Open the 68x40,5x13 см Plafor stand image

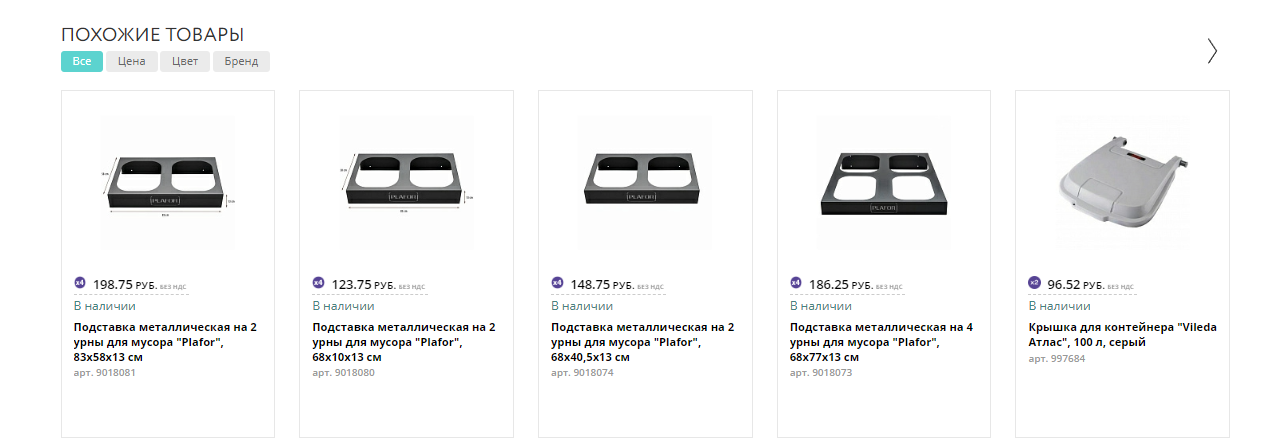pos(644,182)
